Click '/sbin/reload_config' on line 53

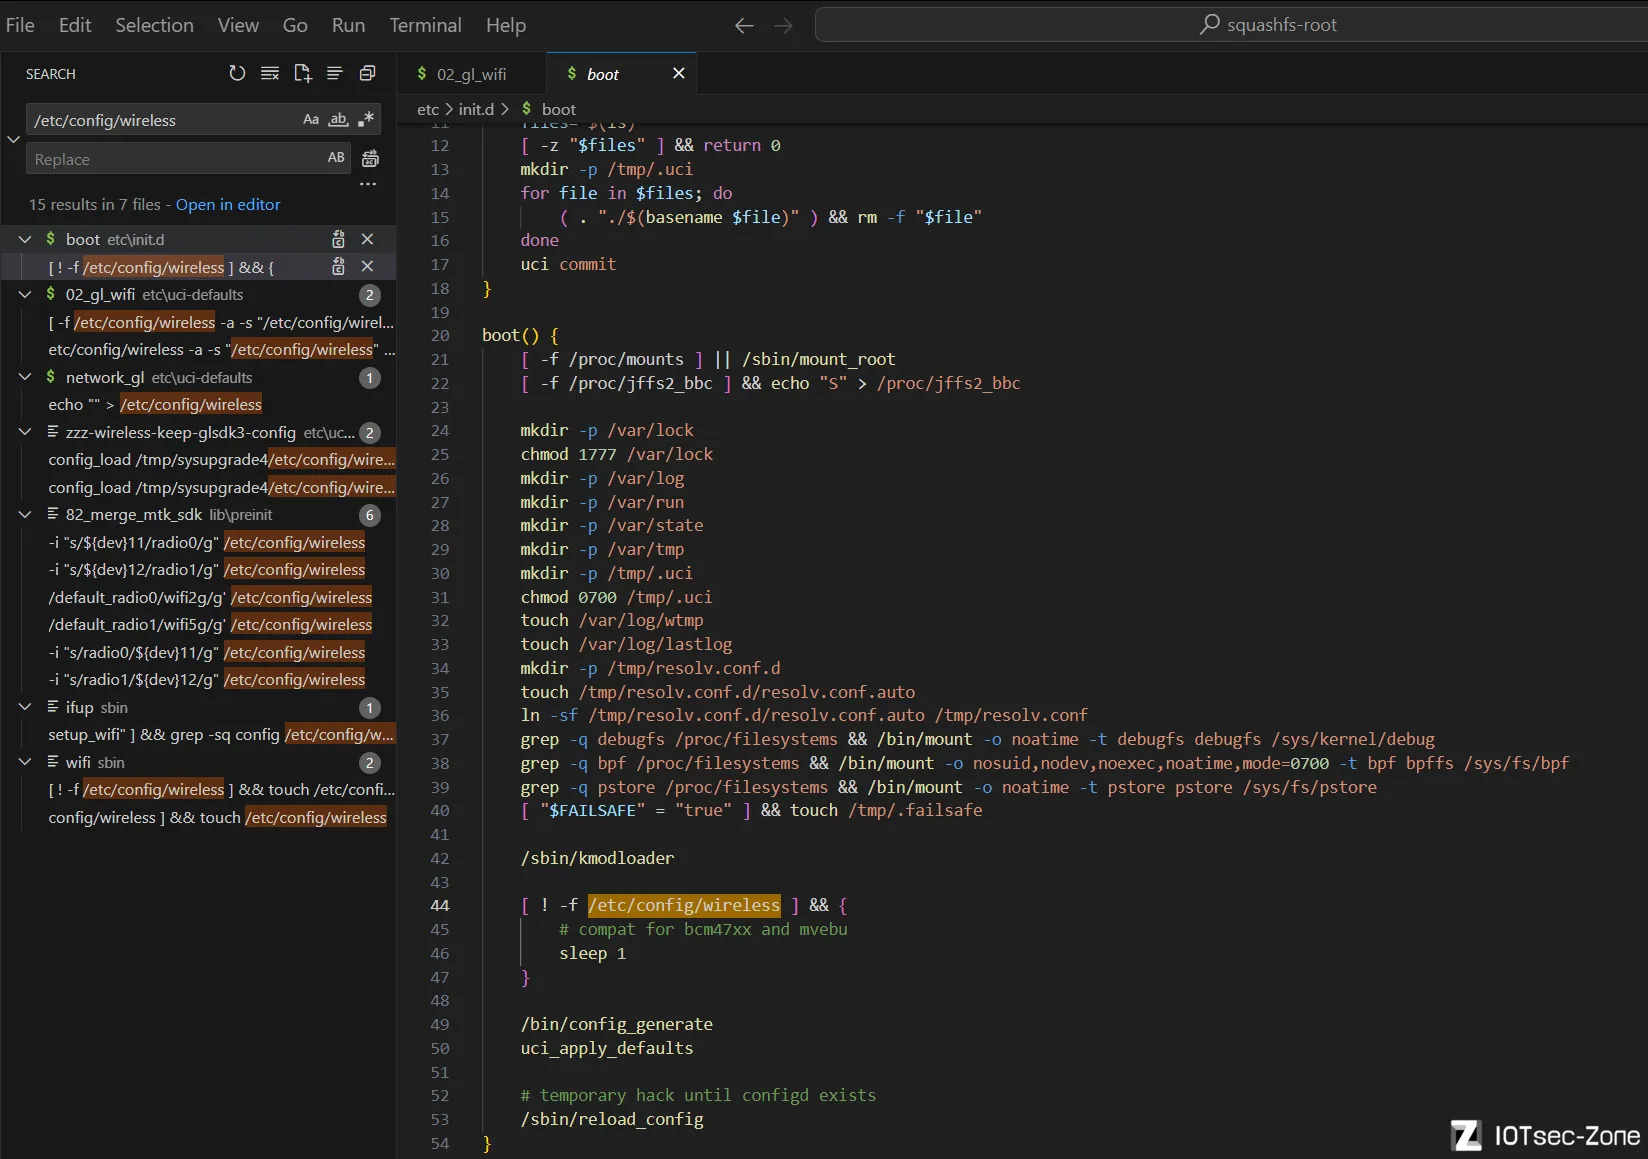point(611,1119)
